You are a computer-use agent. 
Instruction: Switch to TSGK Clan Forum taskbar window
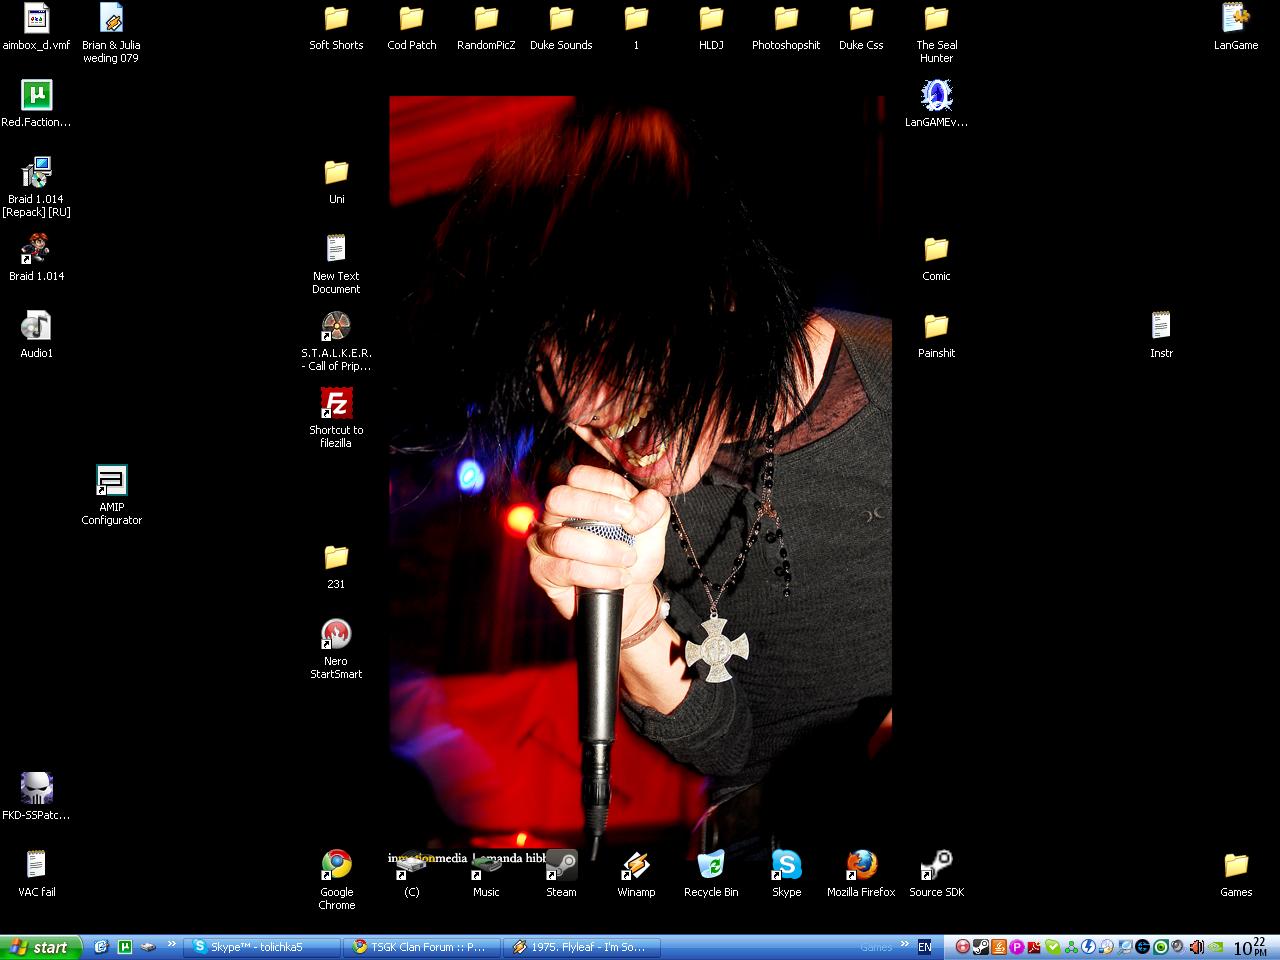[x=419, y=947]
